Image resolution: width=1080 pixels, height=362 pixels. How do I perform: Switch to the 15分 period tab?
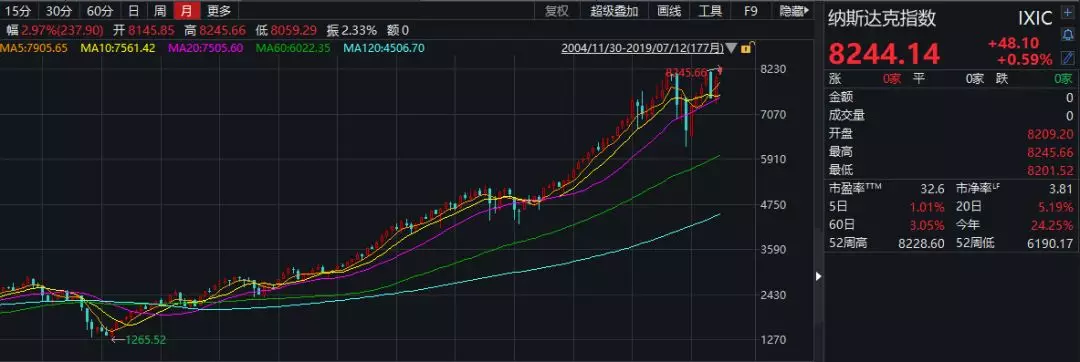point(18,11)
